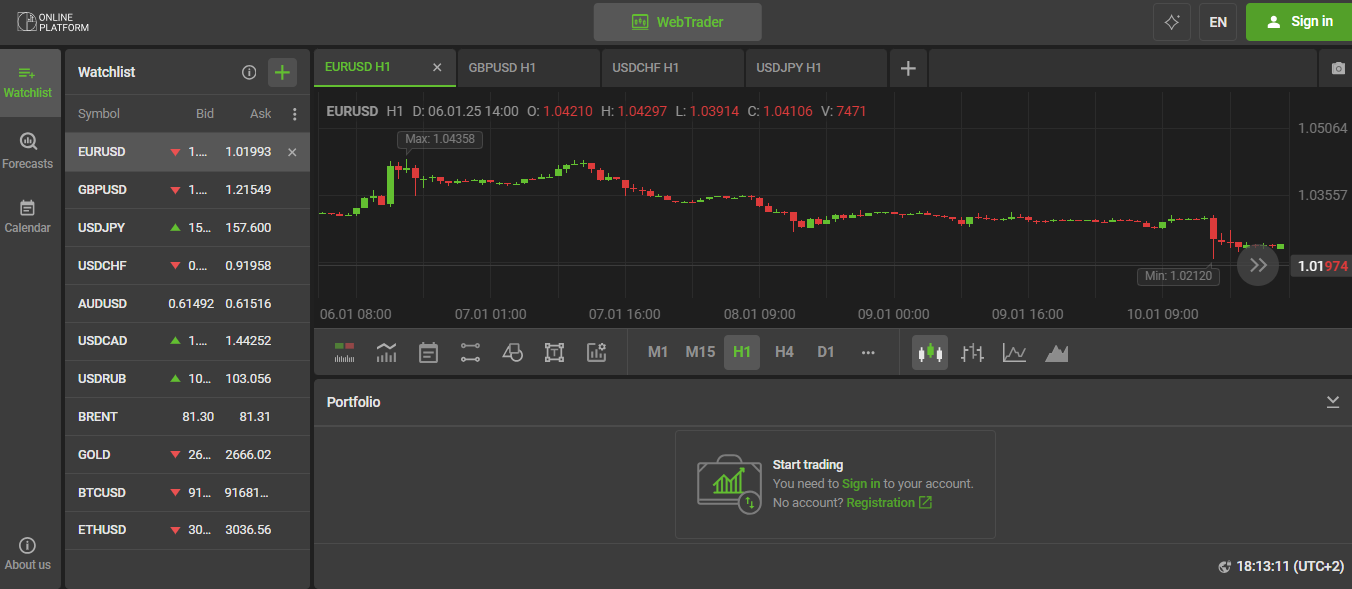Open the Calendar sidebar panel
Screen dimensions: 1352x589
28,215
